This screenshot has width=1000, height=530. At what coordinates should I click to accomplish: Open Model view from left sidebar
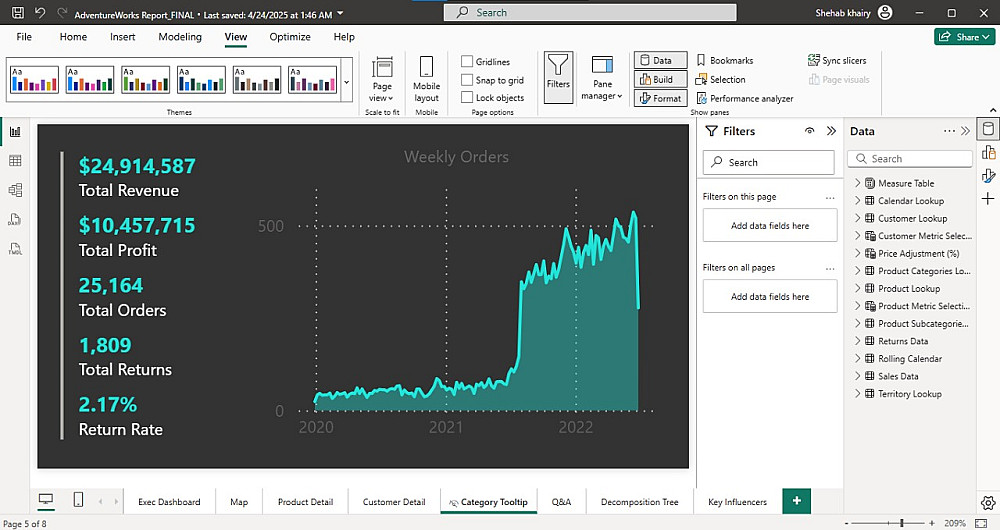15,190
